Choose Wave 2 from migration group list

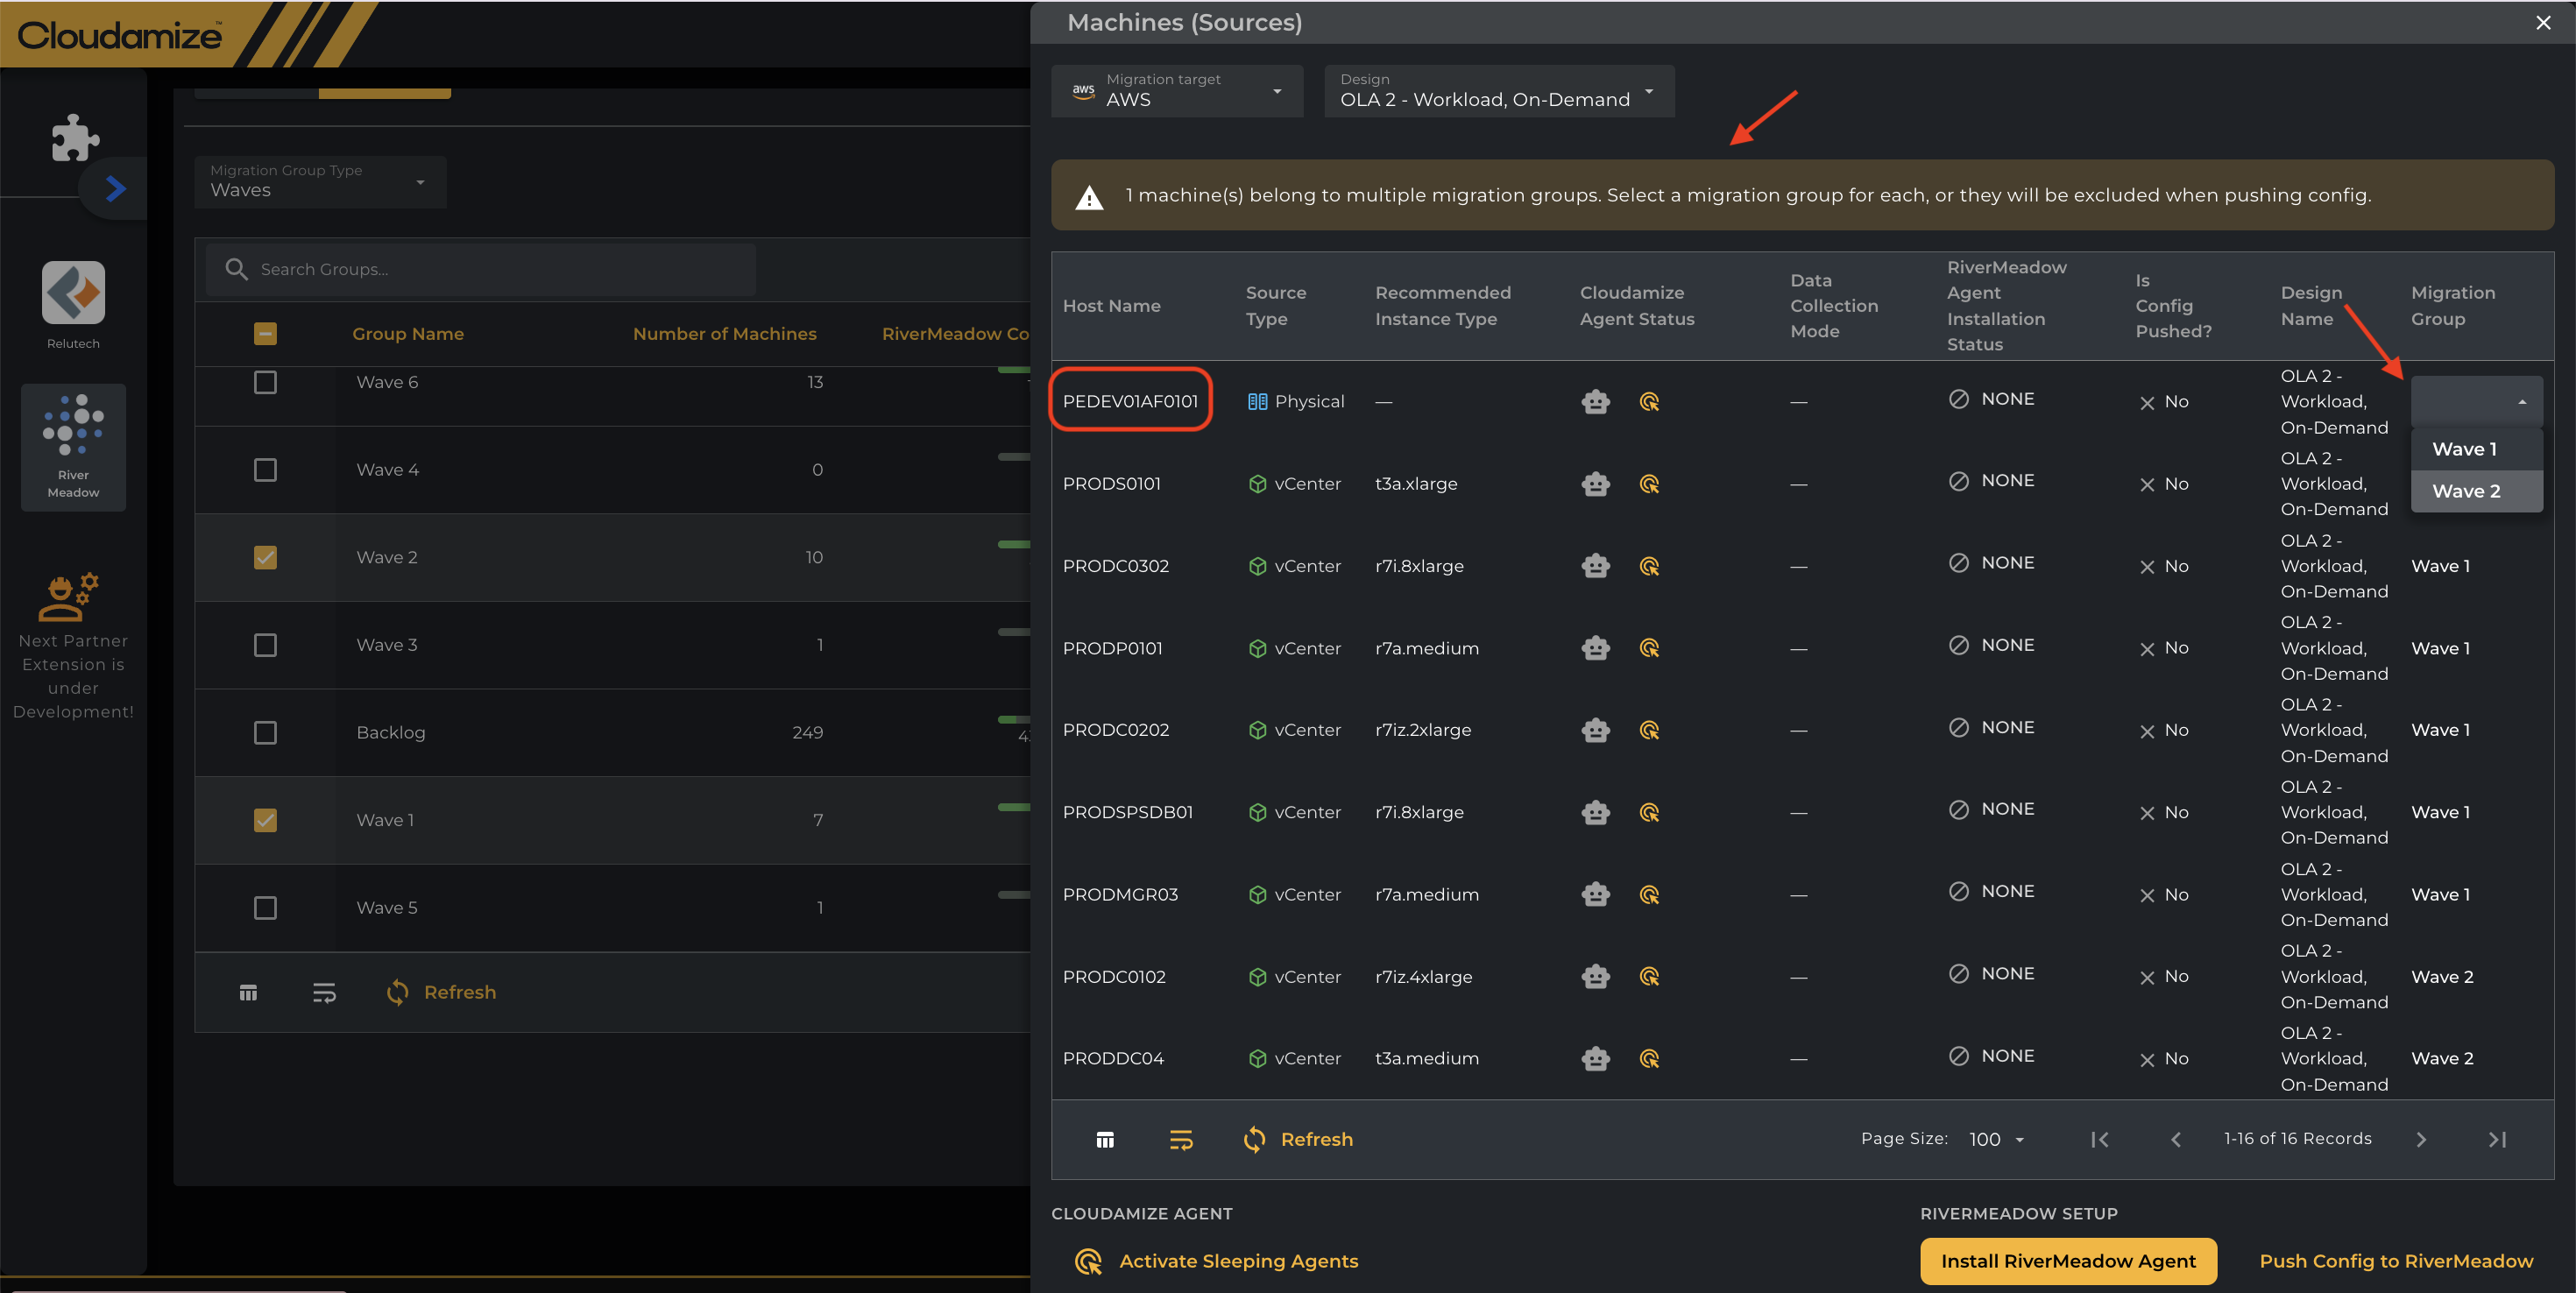click(x=2476, y=492)
